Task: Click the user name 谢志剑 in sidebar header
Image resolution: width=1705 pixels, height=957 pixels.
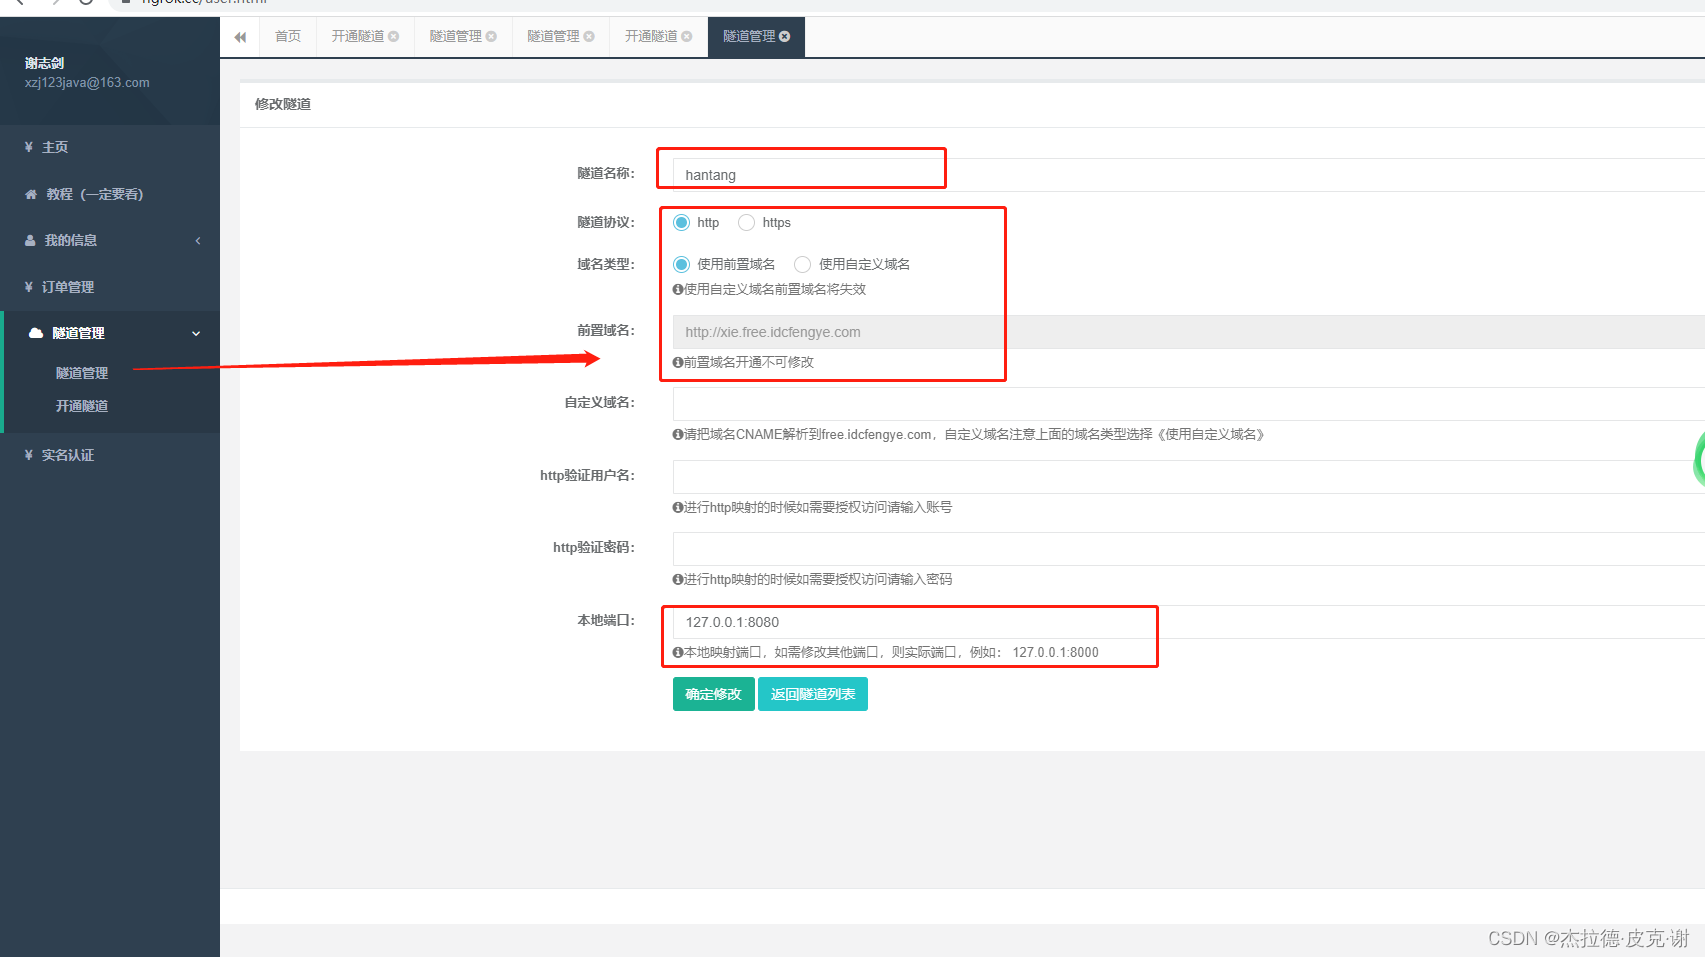Action: click(x=45, y=63)
